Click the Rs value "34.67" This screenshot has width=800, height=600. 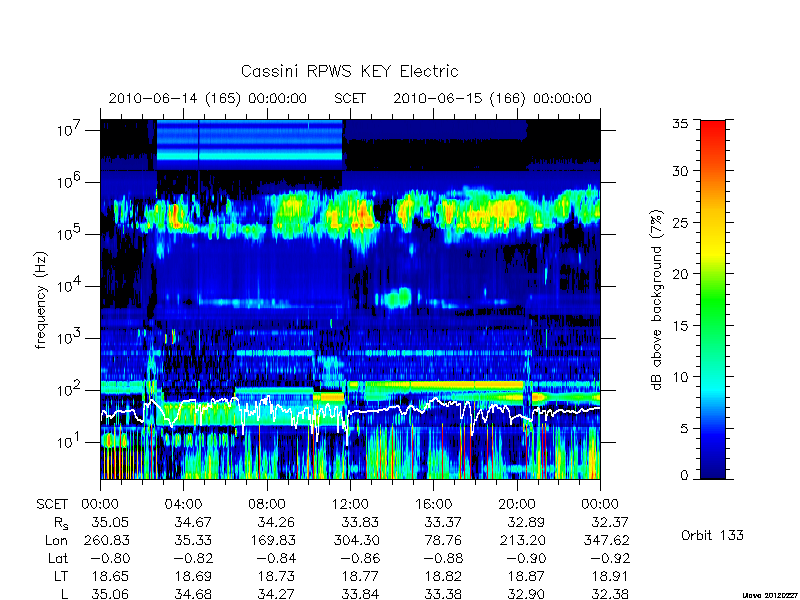[192, 522]
